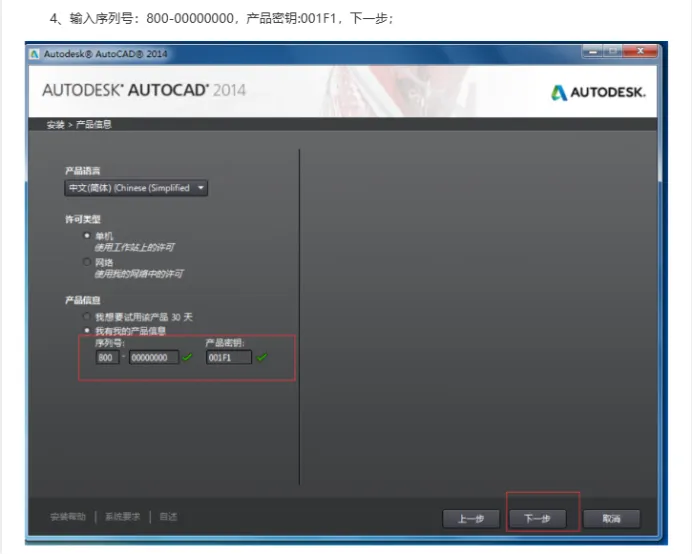Click the 序列号 label
692x555 pixels.
pyautogui.click(x=110, y=343)
